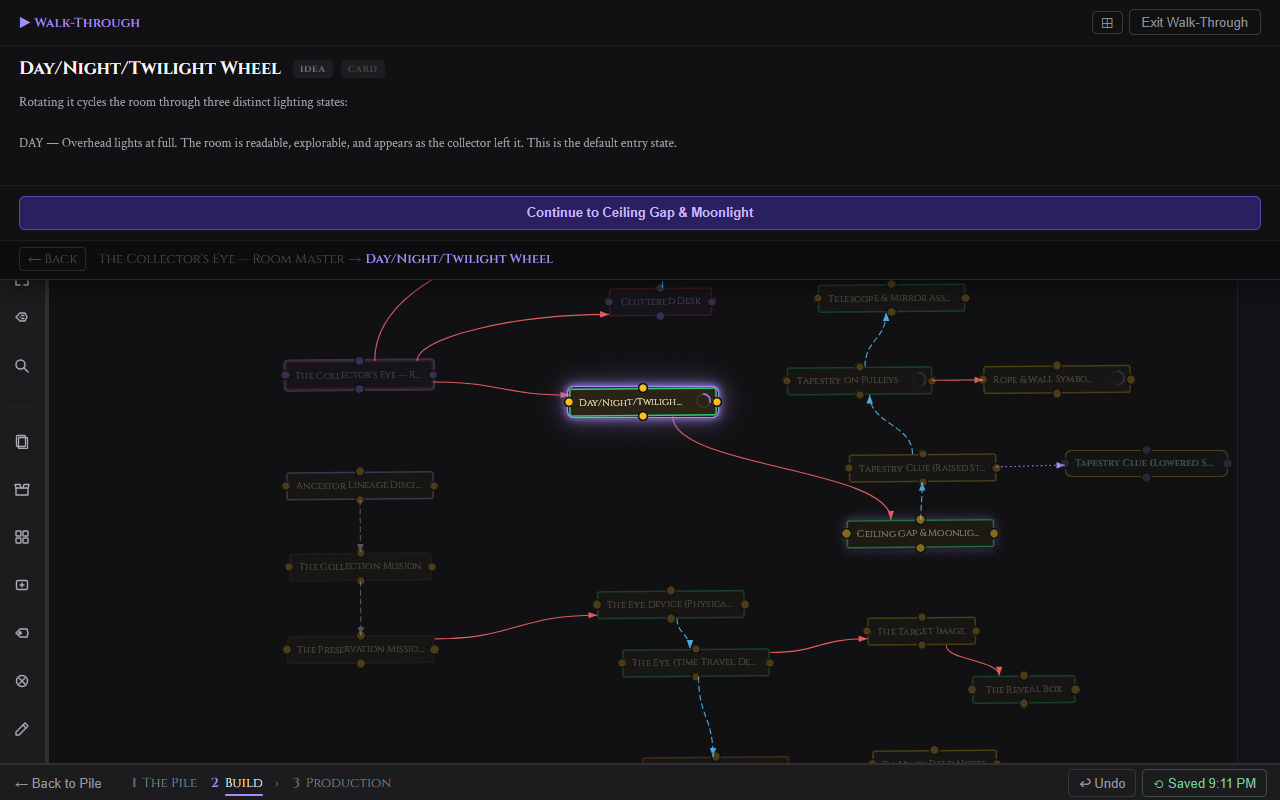Continue to Ceiling Gap & Moonlight
1280x800 pixels.
(640, 213)
